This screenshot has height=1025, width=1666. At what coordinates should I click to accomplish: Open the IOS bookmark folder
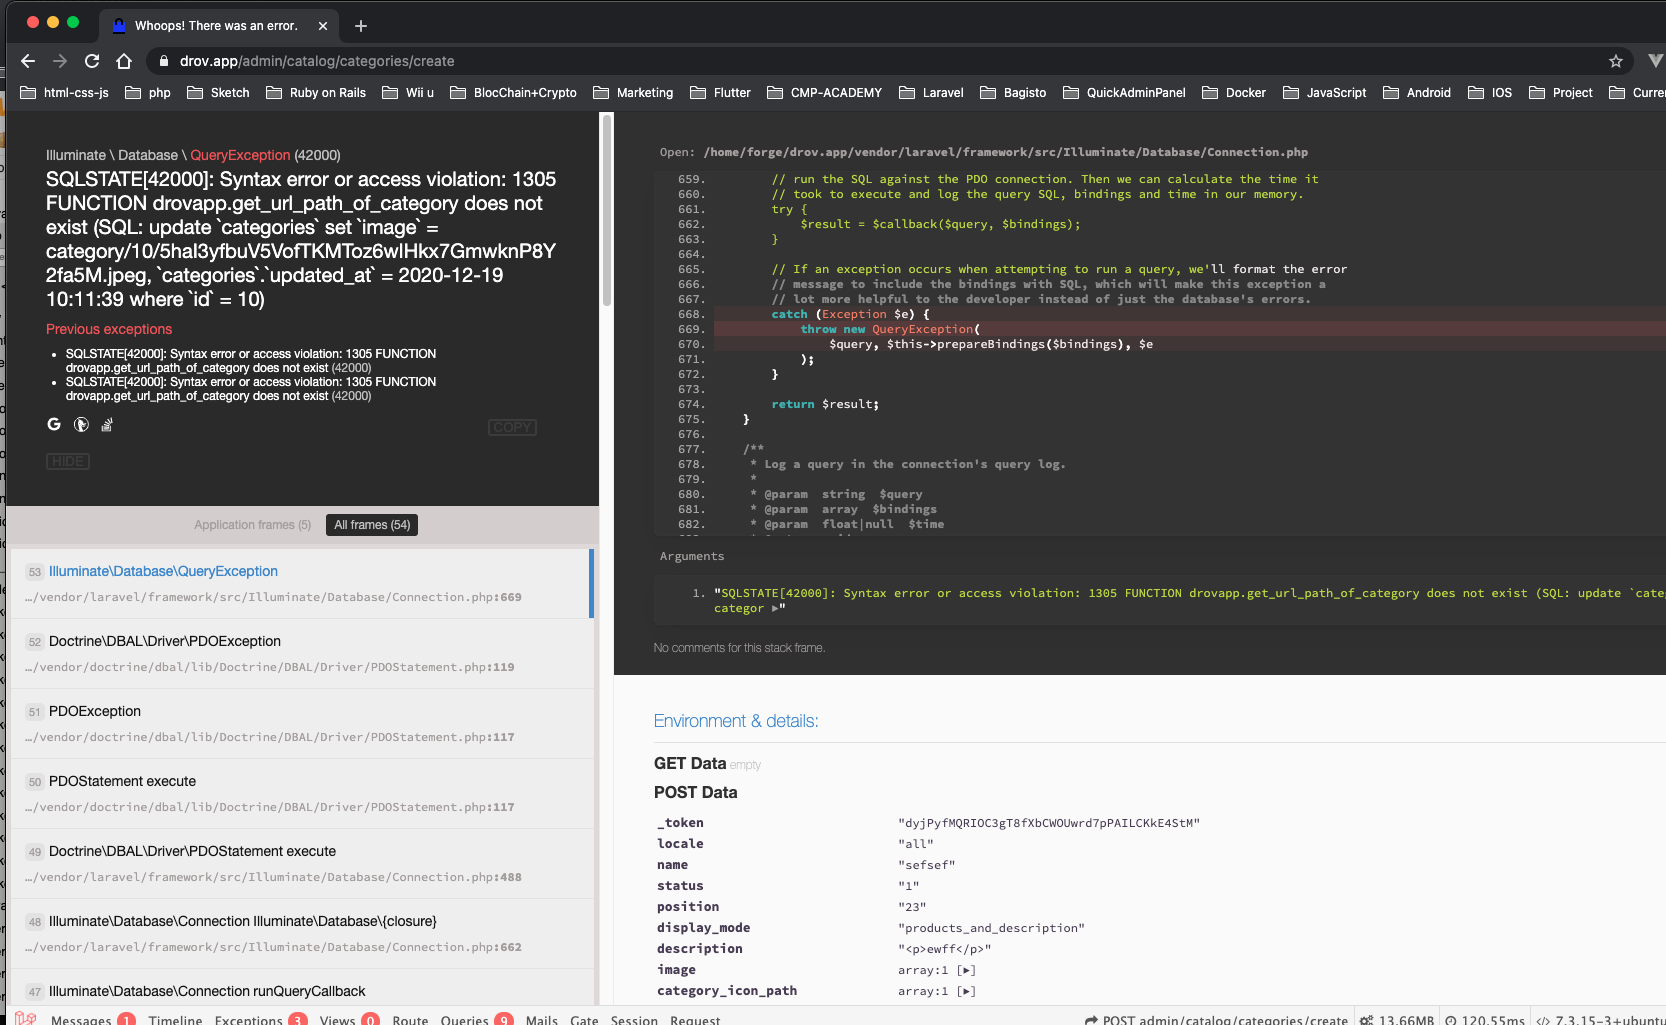click(1490, 93)
